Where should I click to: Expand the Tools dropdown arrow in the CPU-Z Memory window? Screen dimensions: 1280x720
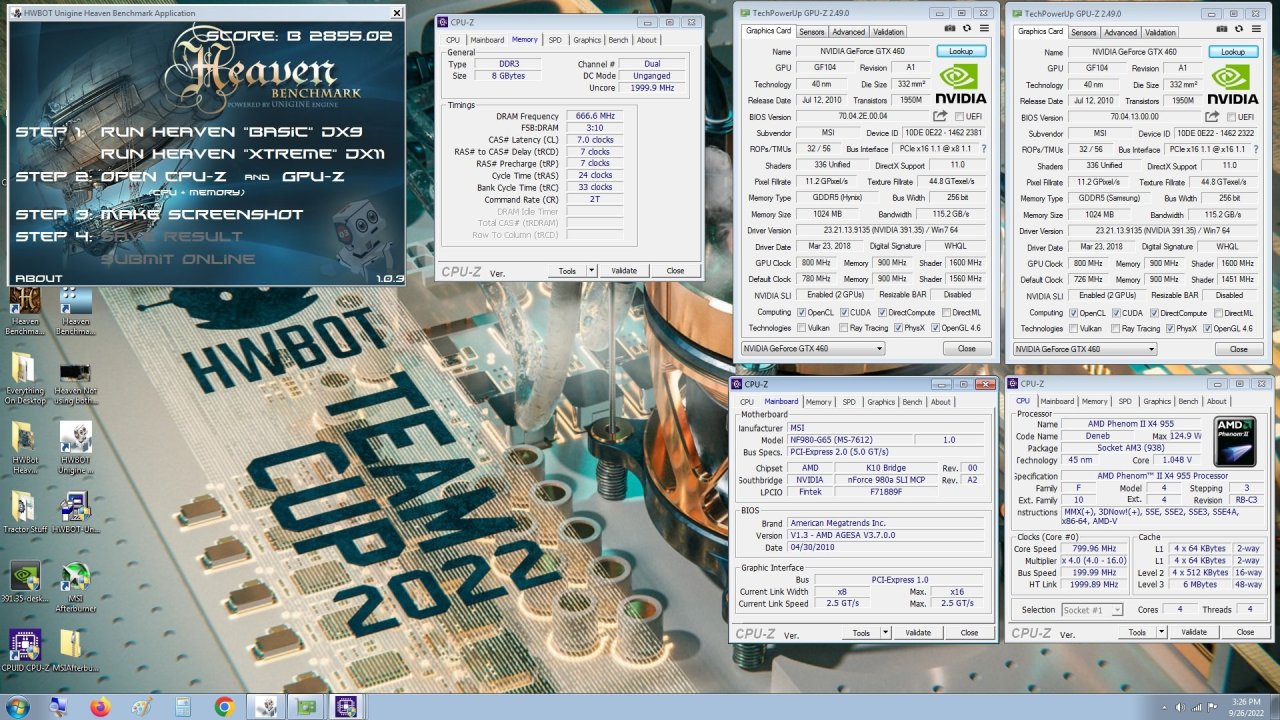click(x=591, y=271)
